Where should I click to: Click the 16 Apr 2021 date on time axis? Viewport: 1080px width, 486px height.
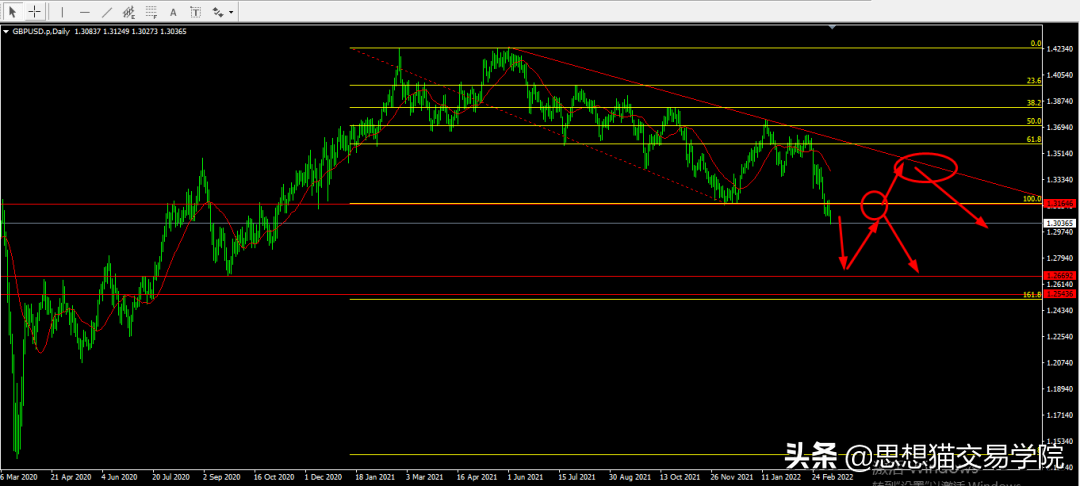click(475, 476)
